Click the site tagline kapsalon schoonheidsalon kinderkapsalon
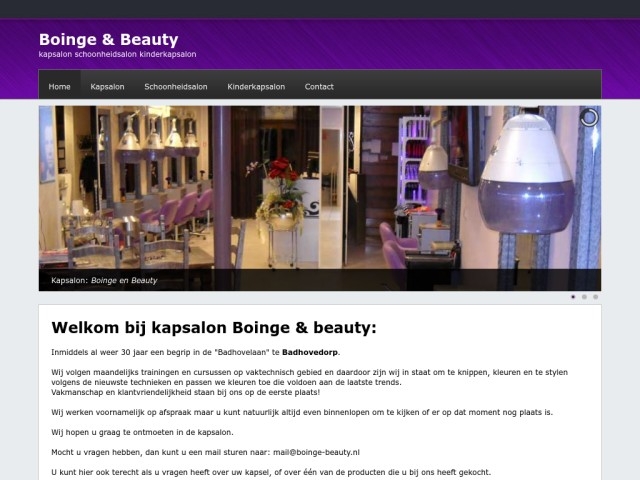The width and height of the screenshot is (640, 480). (118, 54)
